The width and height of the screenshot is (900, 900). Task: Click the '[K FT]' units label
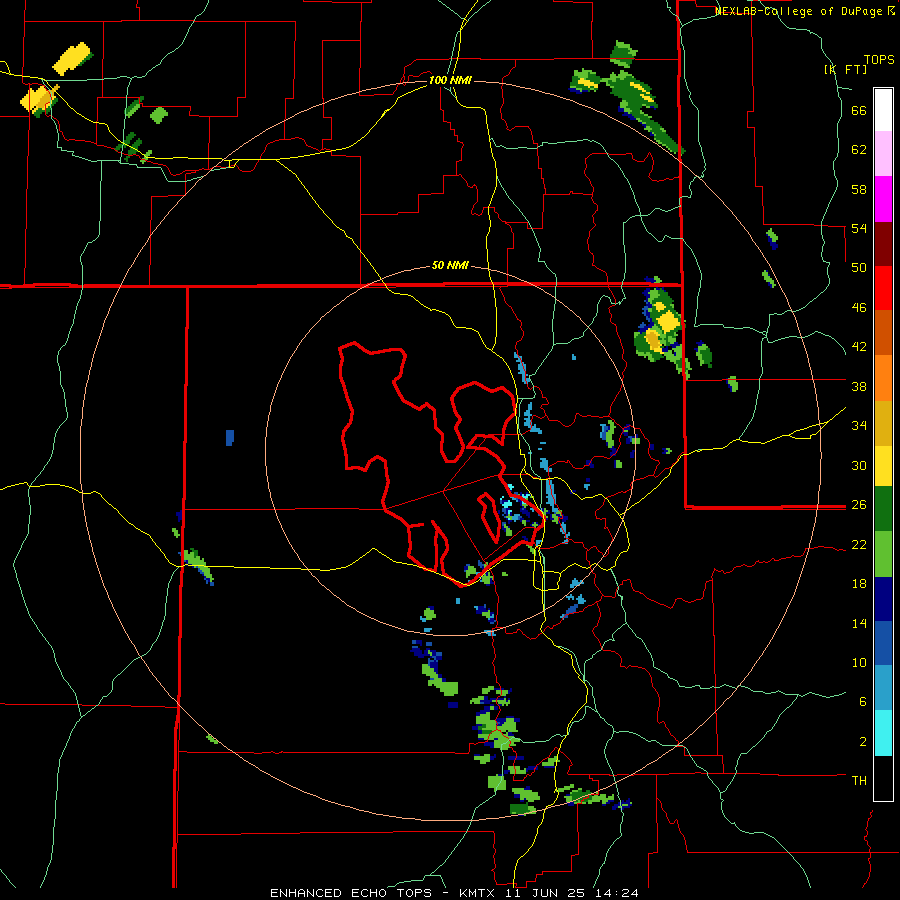click(x=845, y=69)
